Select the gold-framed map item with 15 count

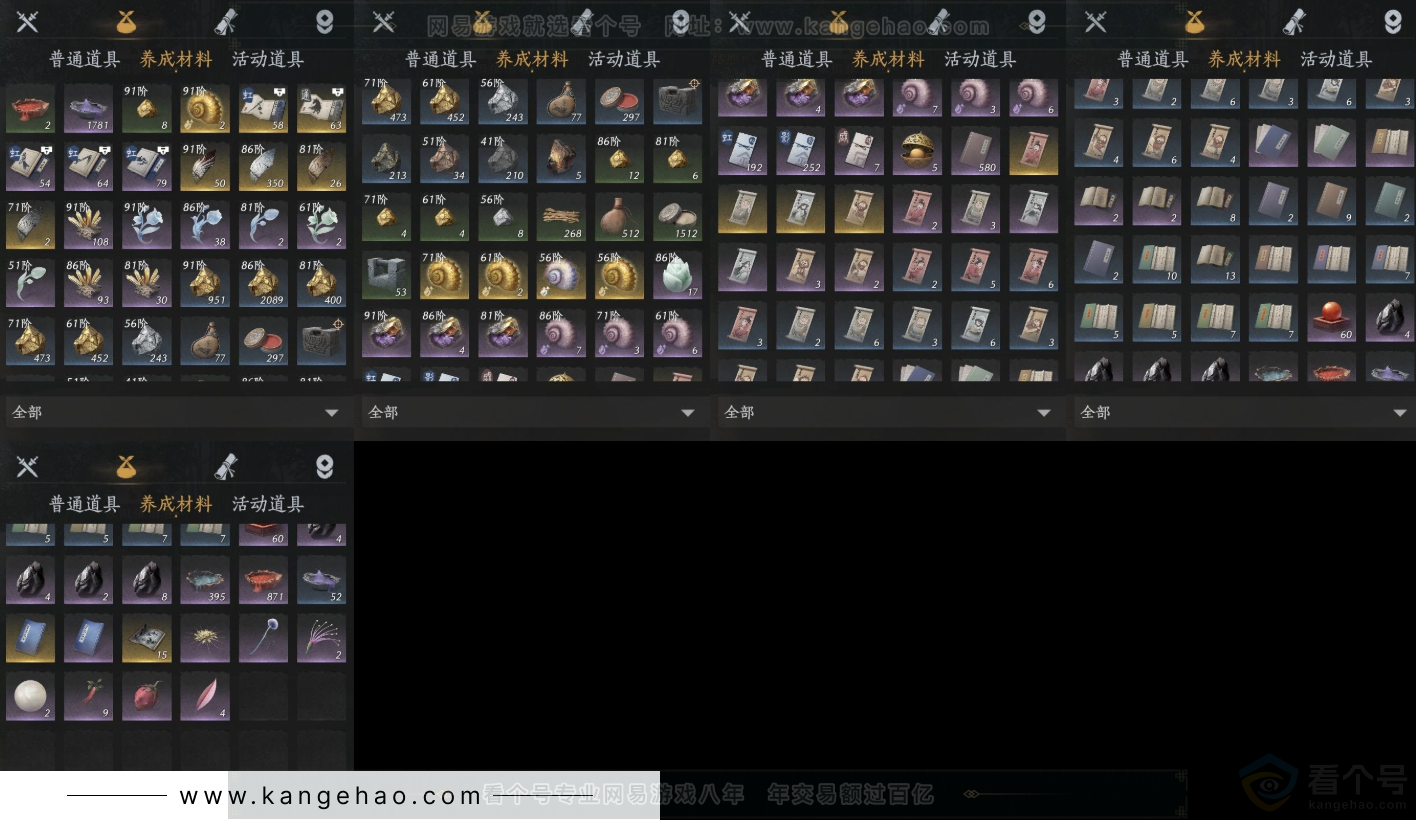[147, 638]
